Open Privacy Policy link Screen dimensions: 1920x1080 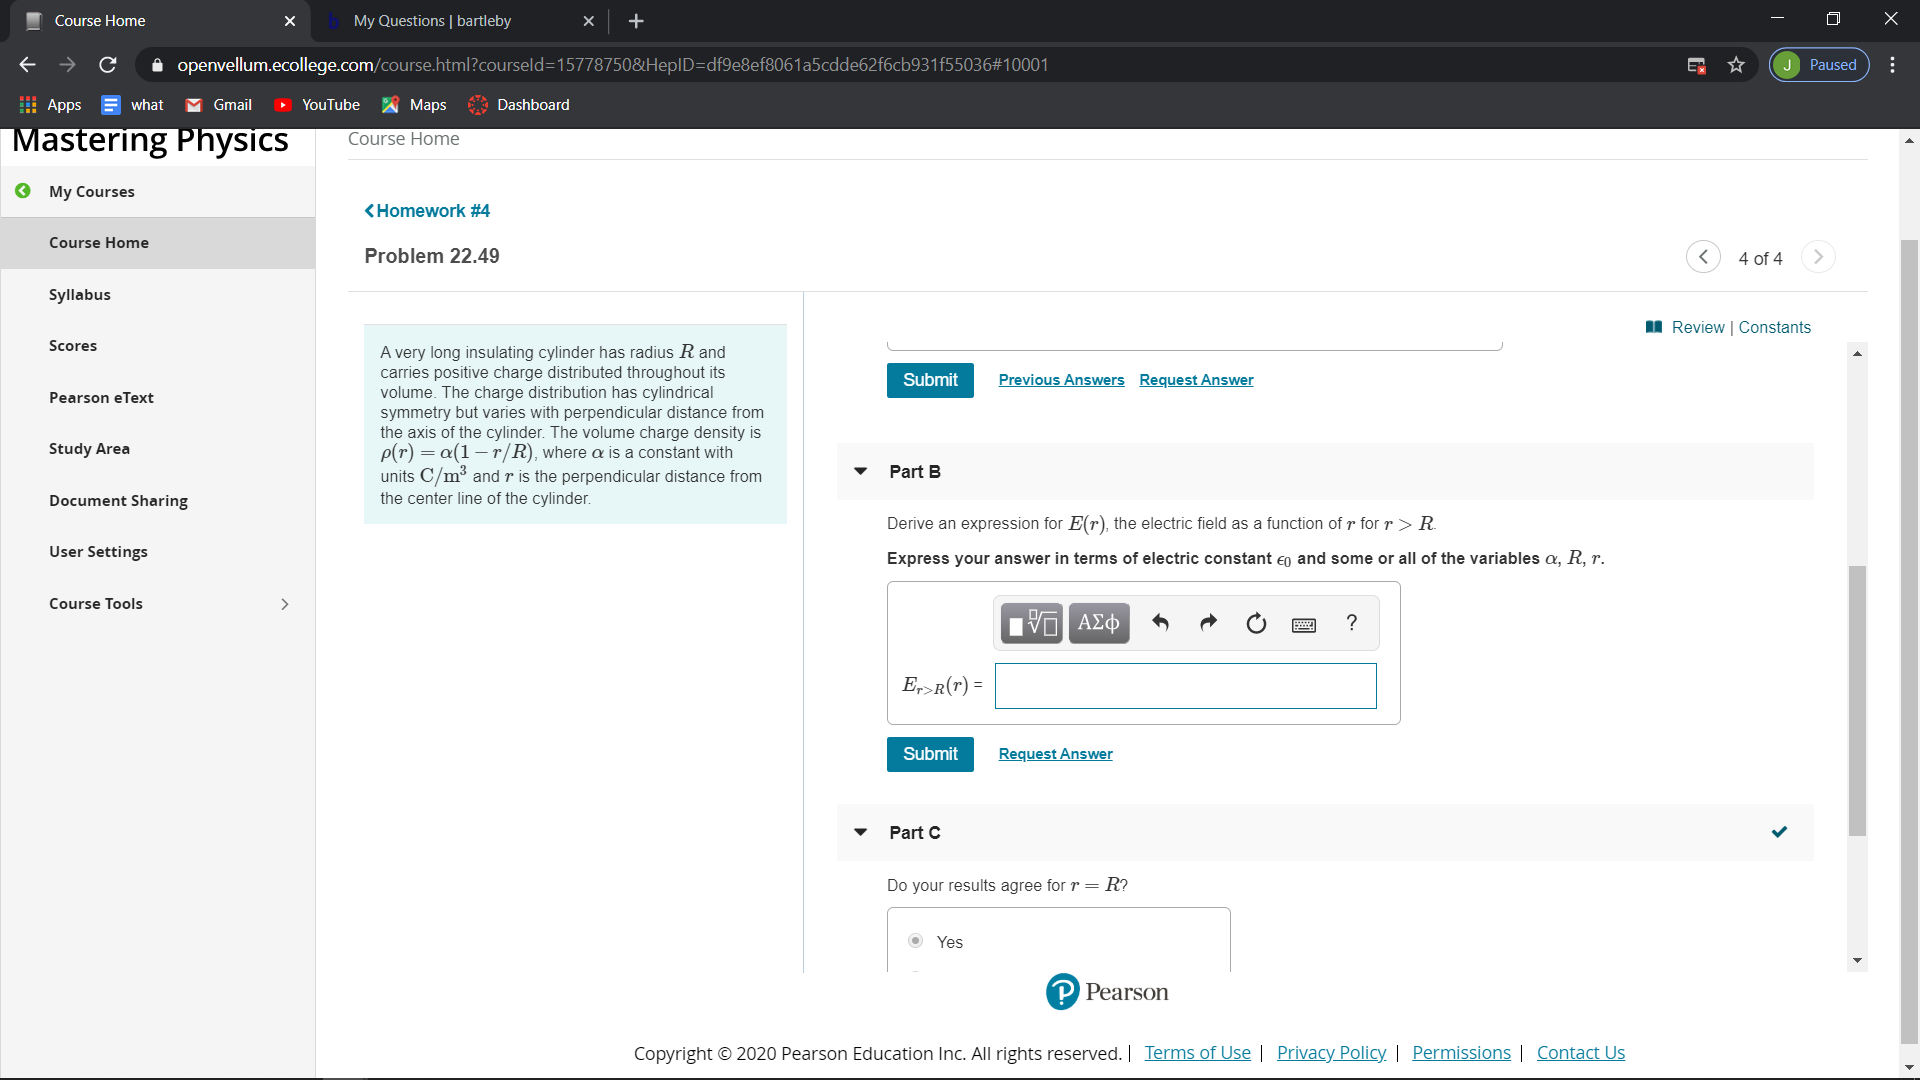pyautogui.click(x=1331, y=1053)
